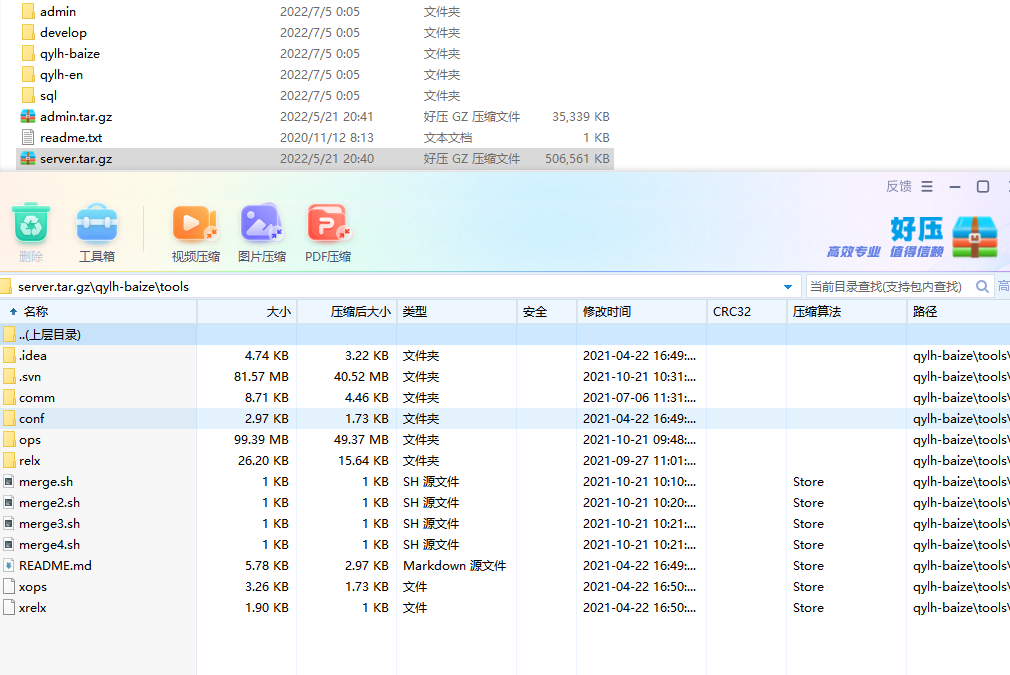The height and width of the screenshot is (675, 1010).
Task: Open the PDF压缩 tool
Action: click(328, 226)
